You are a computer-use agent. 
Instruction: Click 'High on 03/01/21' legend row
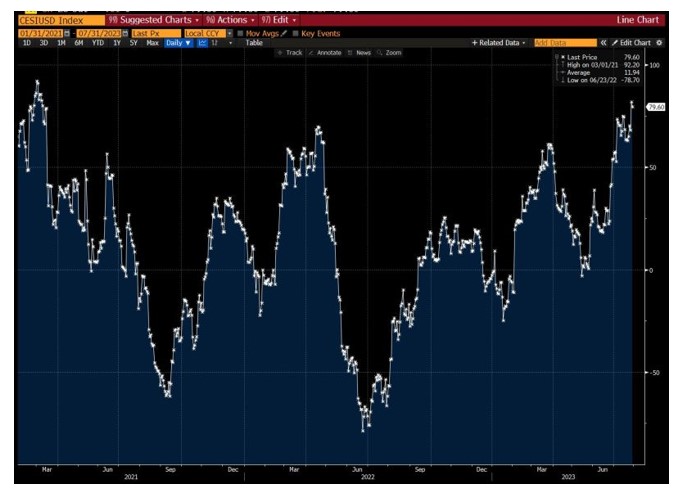click(x=600, y=65)
